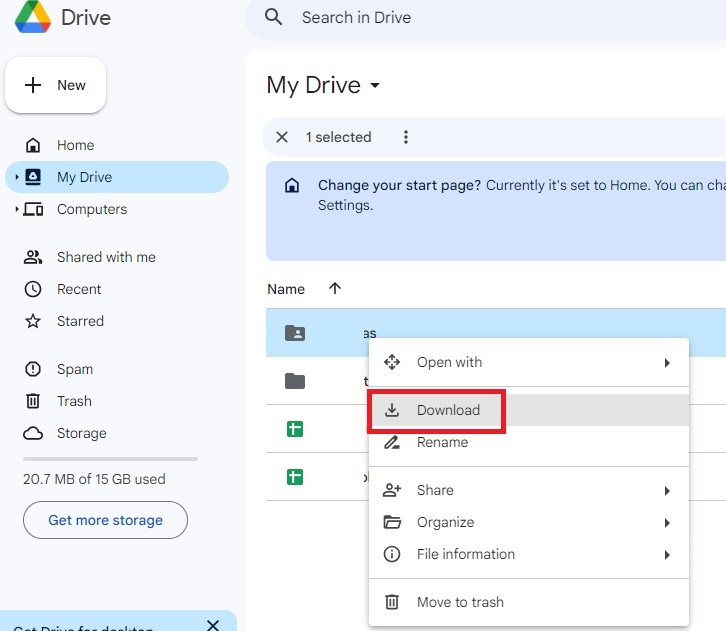Click the Shared with me people icon
Image resolution: width=726 pixels, height=631 pixels.
click(x=33, y=257)
